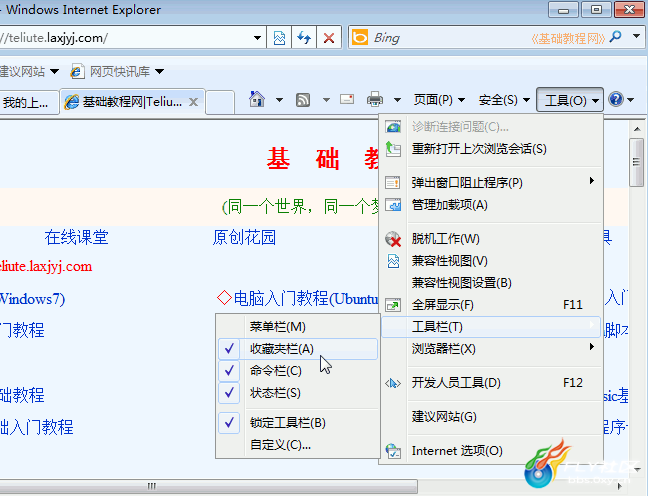
Task: Open the feeds dropdown arrow
Action: point(326,100)
